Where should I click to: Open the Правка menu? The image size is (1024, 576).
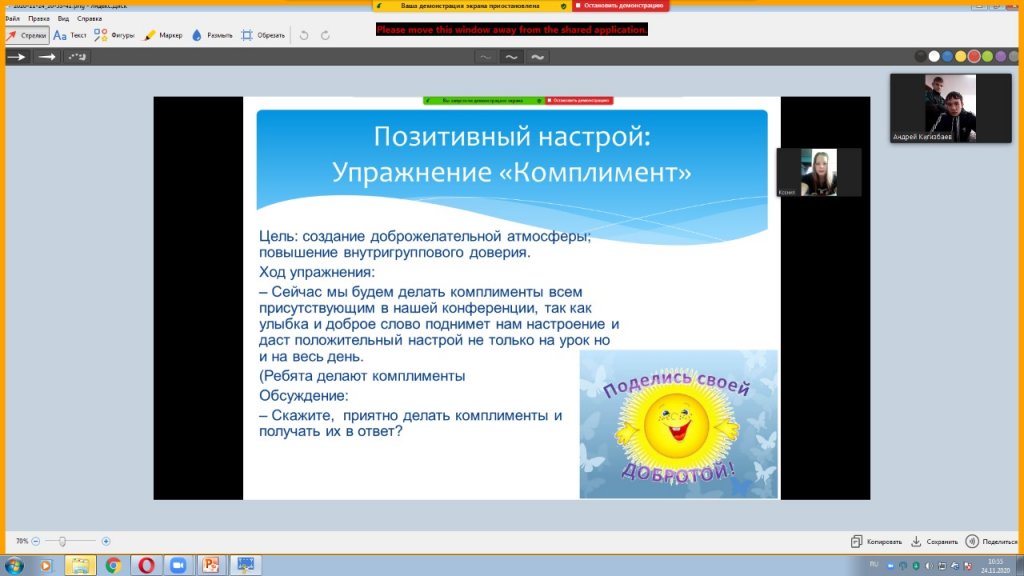click(x=39, y=18)
